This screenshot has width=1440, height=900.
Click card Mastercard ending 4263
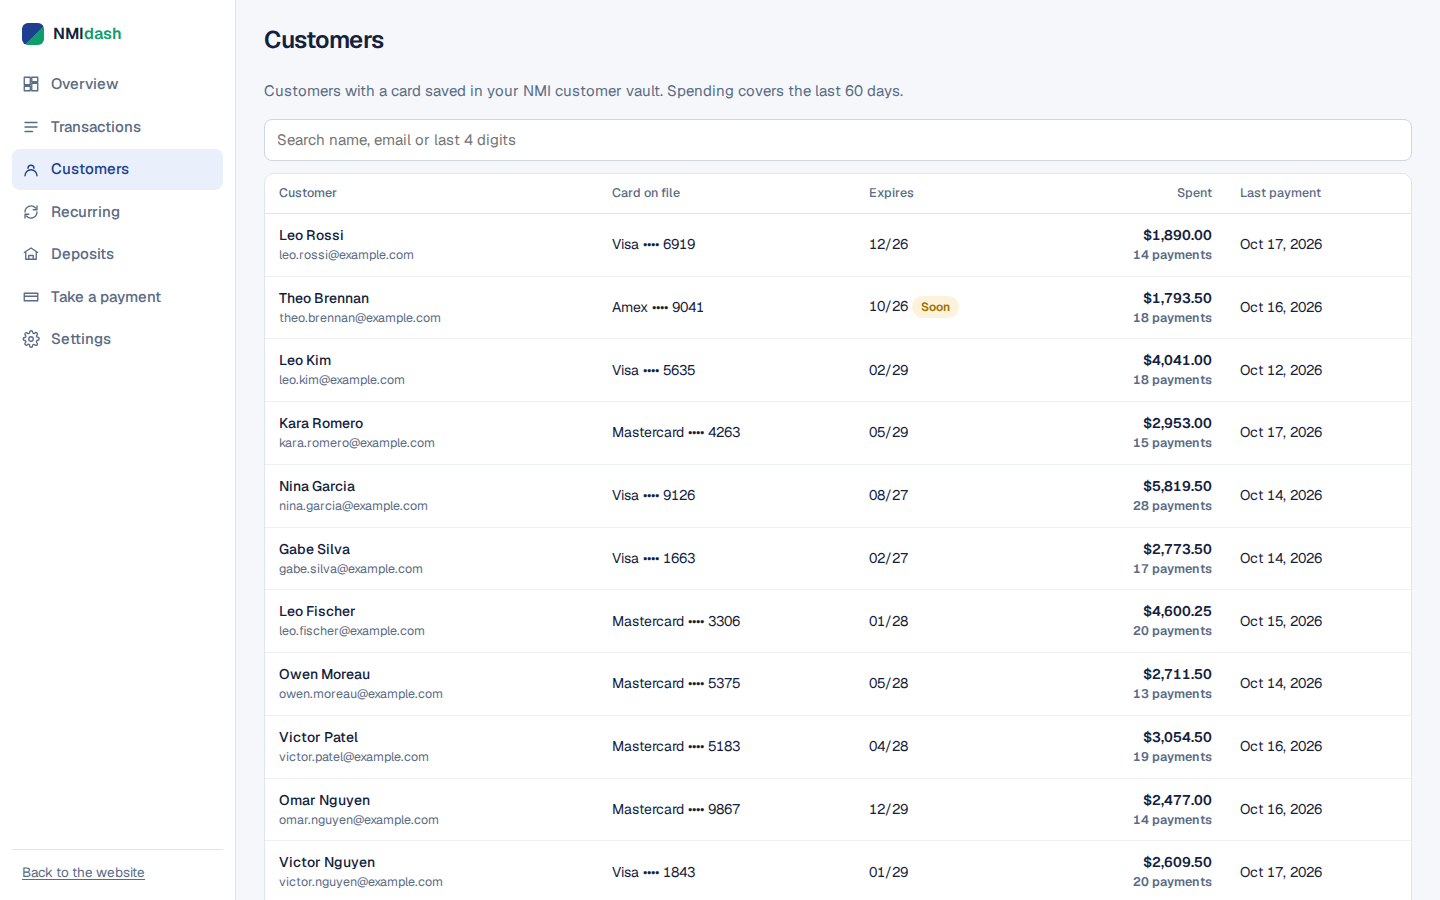click(676, 432)
